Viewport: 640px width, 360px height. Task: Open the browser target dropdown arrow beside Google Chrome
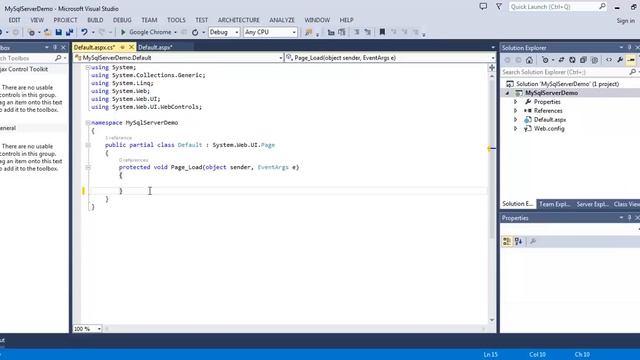[x=176, y=32]
